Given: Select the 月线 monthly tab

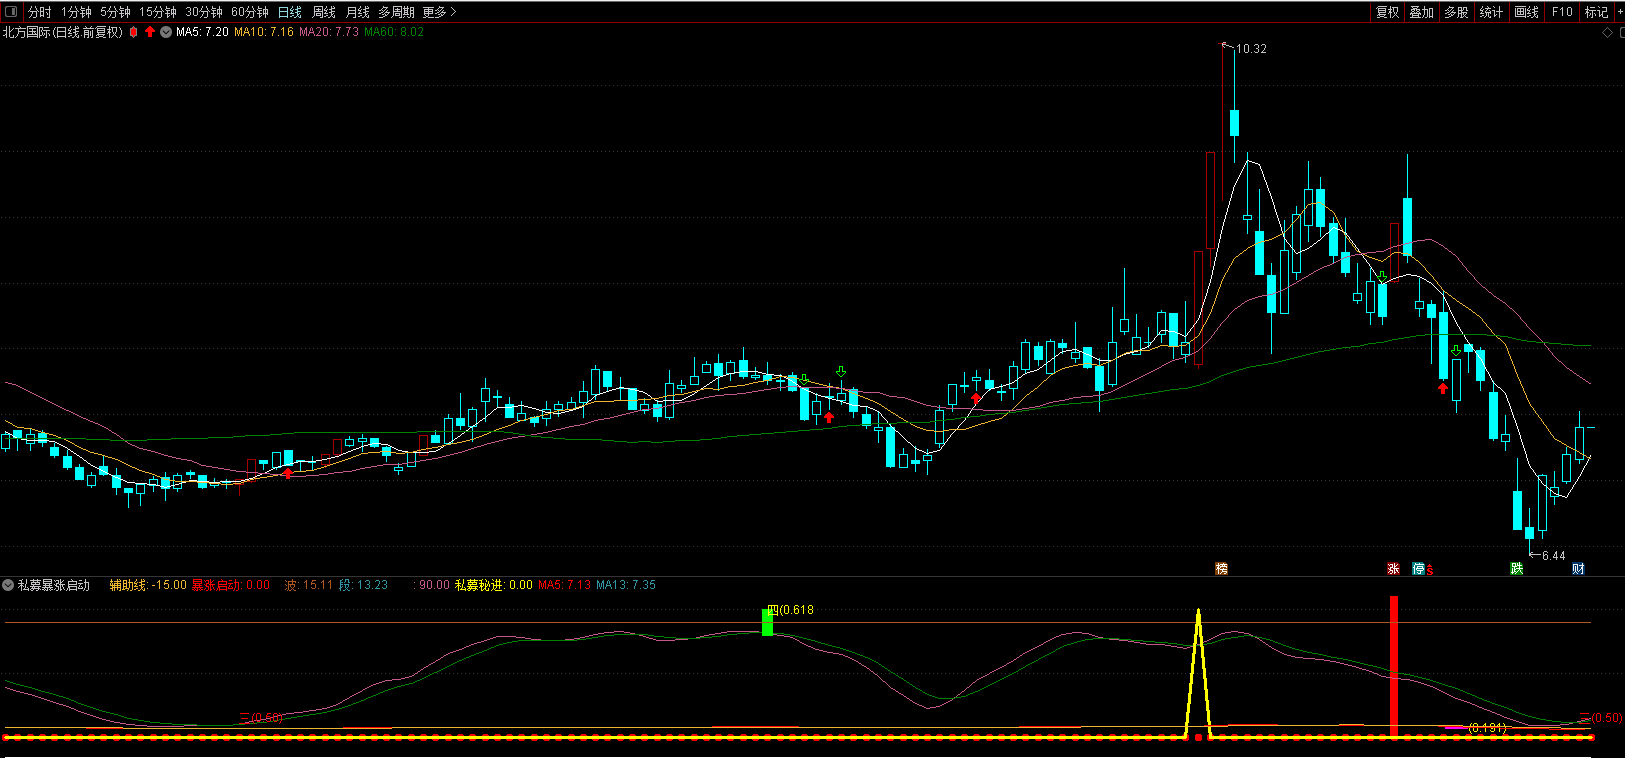Looking at the screenshot, I should tap(357, 12).
